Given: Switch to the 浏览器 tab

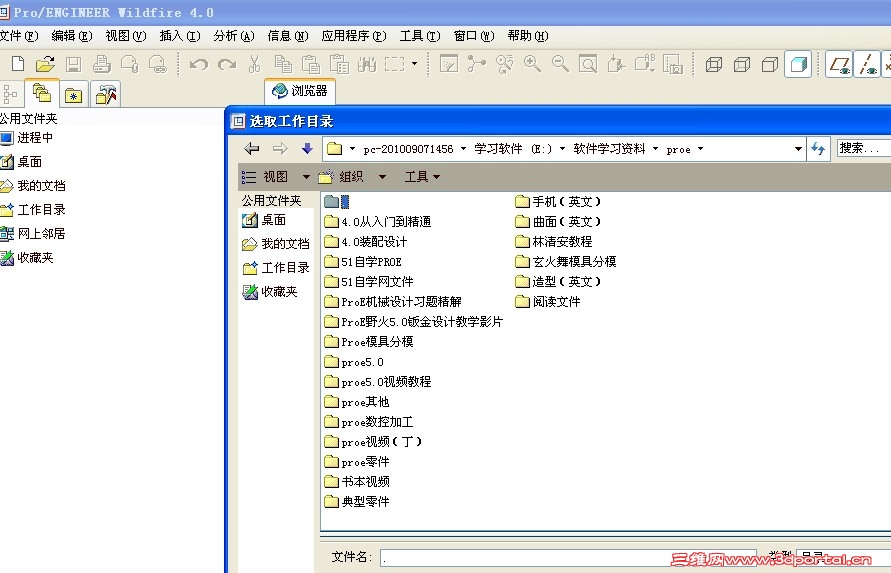Looking at the screenshot, I should pos(299,91).
